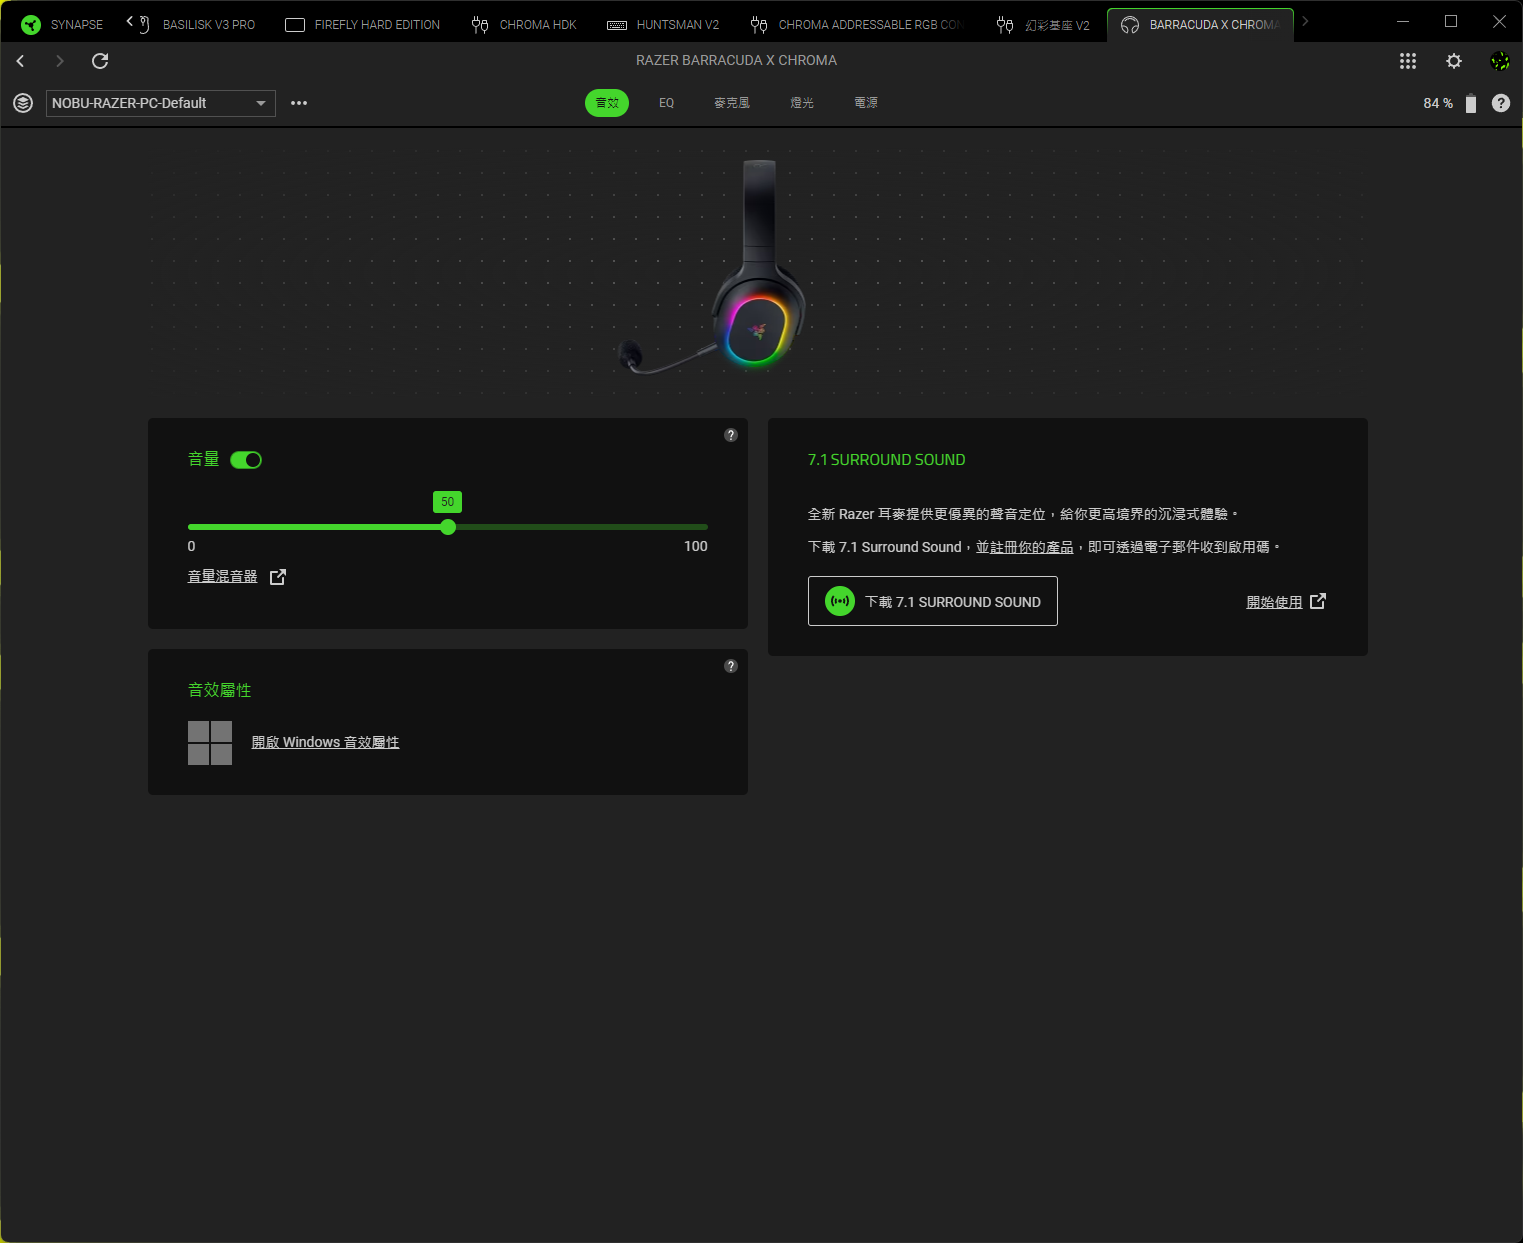
Task: Switch to the CHROMA ADDRESSABLE RGB tab
Action: 856,24
